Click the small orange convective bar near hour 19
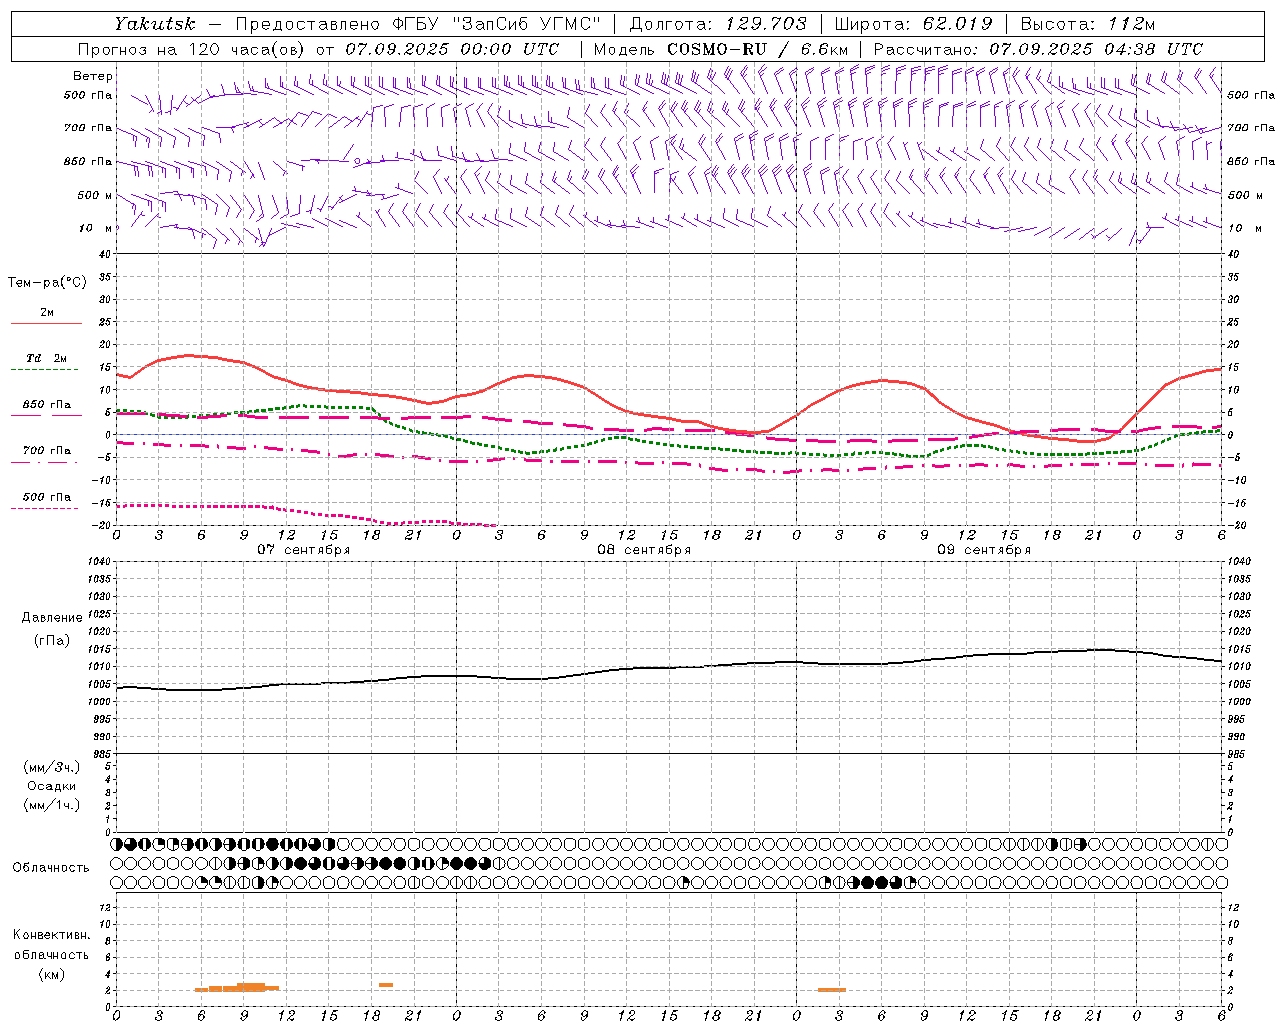 click(386, 985)
